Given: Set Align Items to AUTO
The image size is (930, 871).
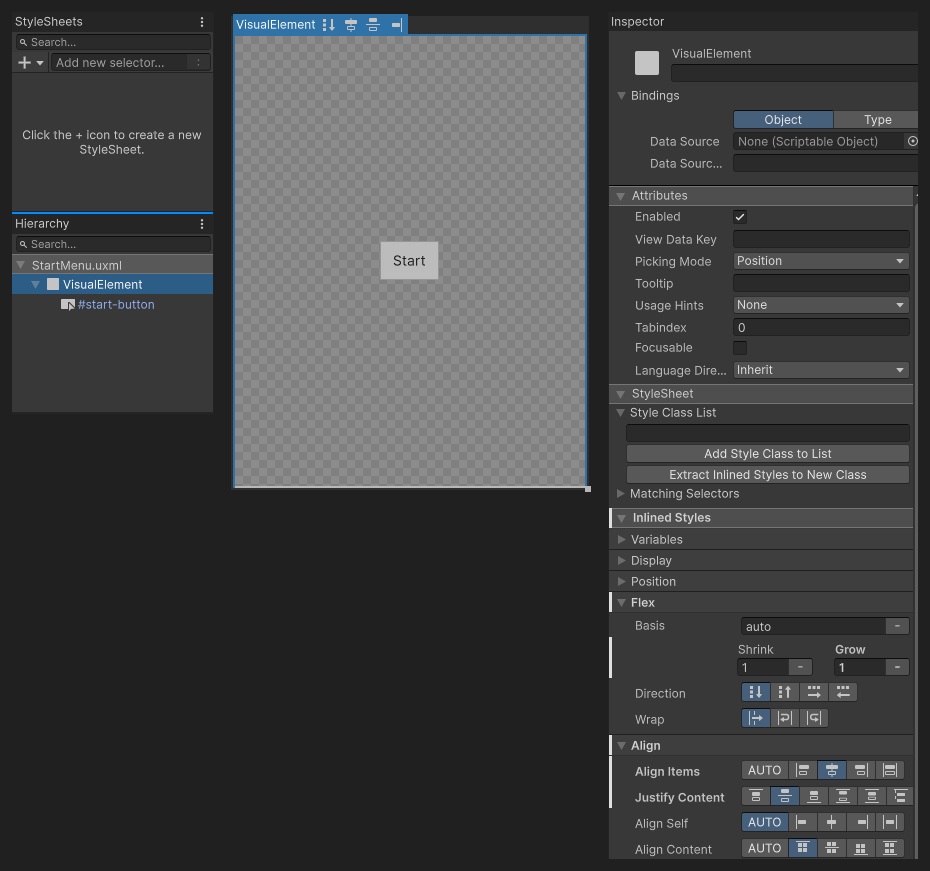Looking at the screenshot, I should tap(765, 770).
